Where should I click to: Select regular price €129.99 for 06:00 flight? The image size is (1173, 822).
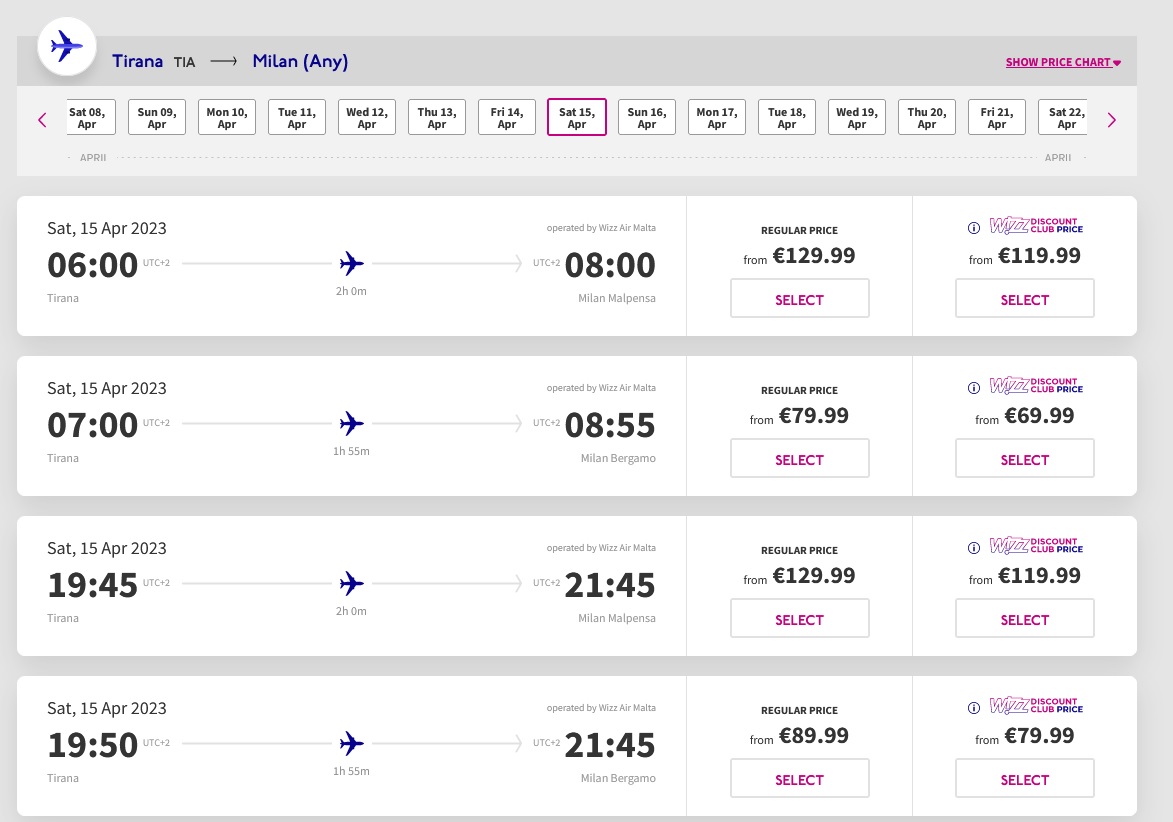pos(799,299)
